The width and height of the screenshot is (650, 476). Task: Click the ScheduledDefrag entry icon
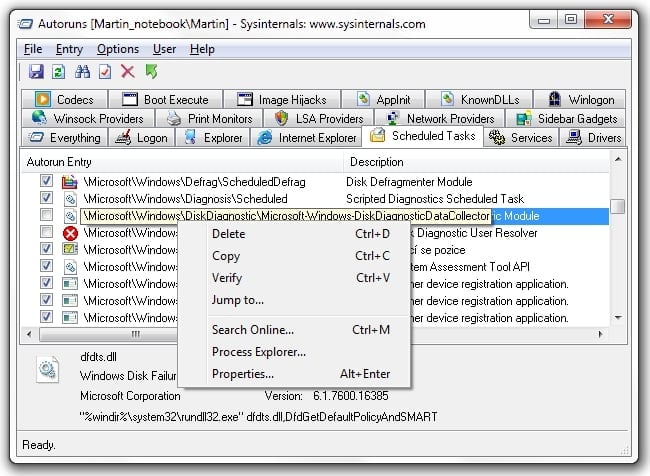pyautogui.click(x=70, y=182)
